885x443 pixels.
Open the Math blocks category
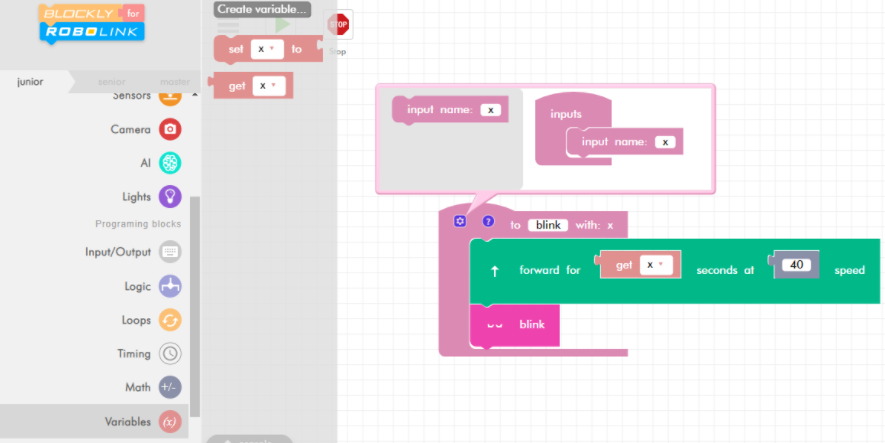(x=170, y=387)
